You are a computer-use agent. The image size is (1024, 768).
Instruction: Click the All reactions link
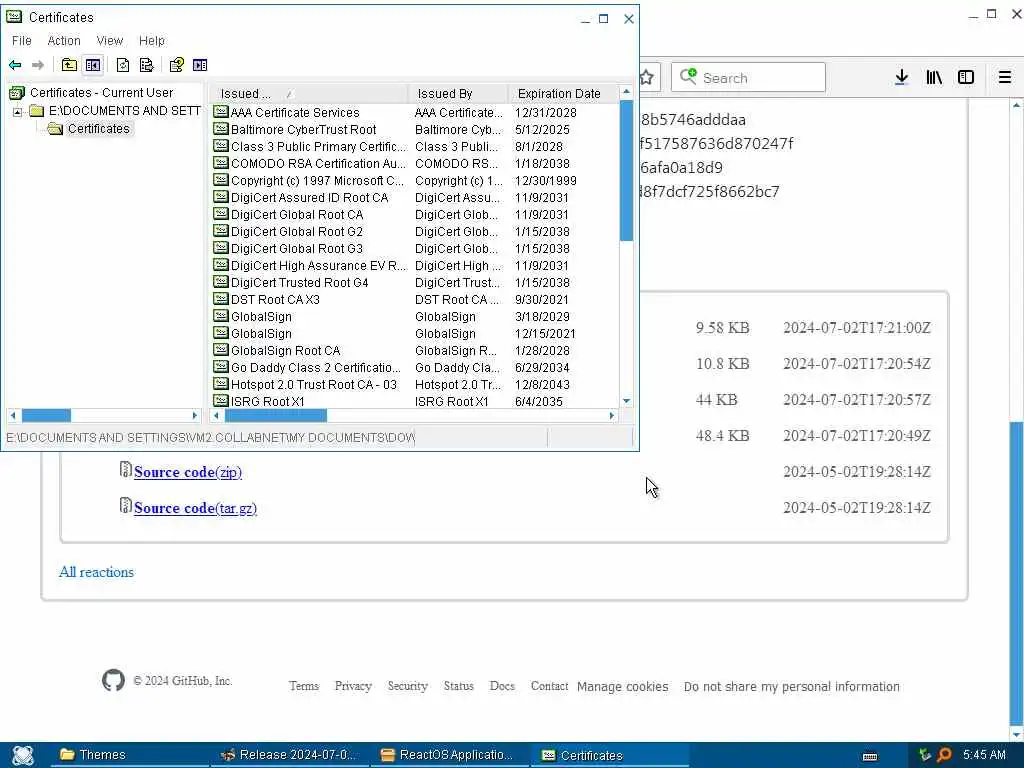pyautogui.click(x=97, y=571)
